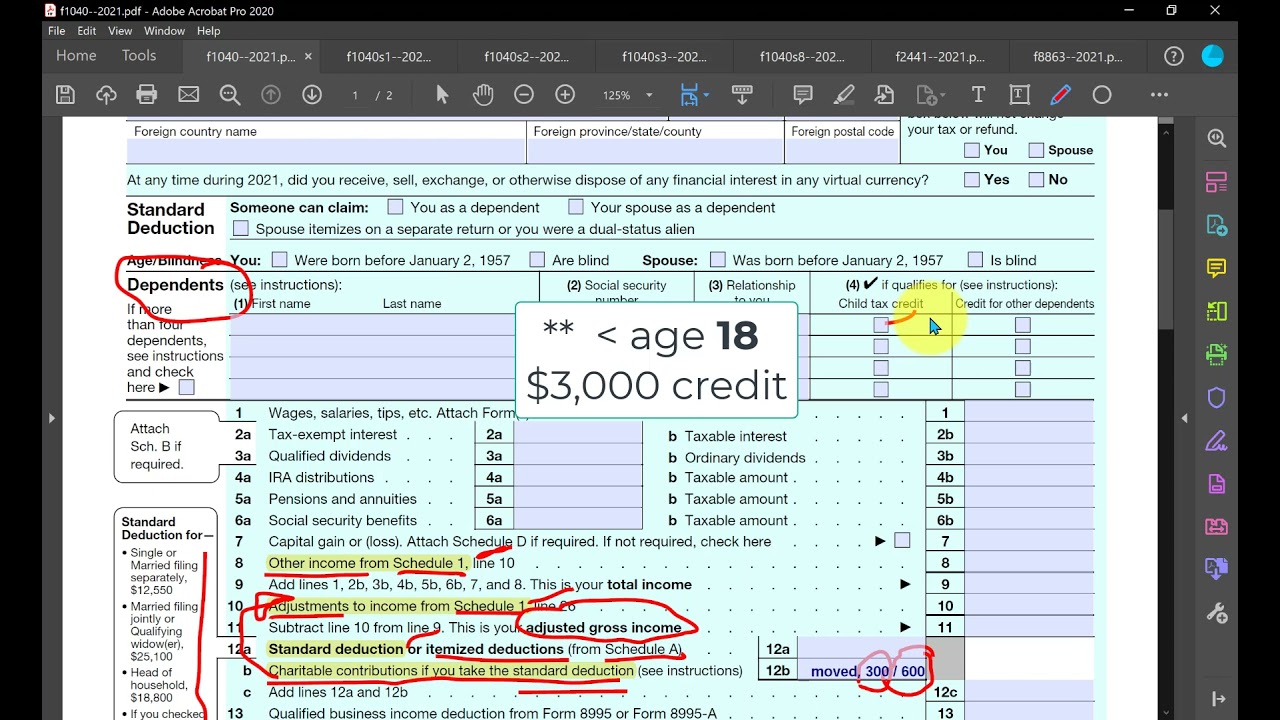
Task: Save the PDF with the floppy disk icon
Action: tap(65, 95)
